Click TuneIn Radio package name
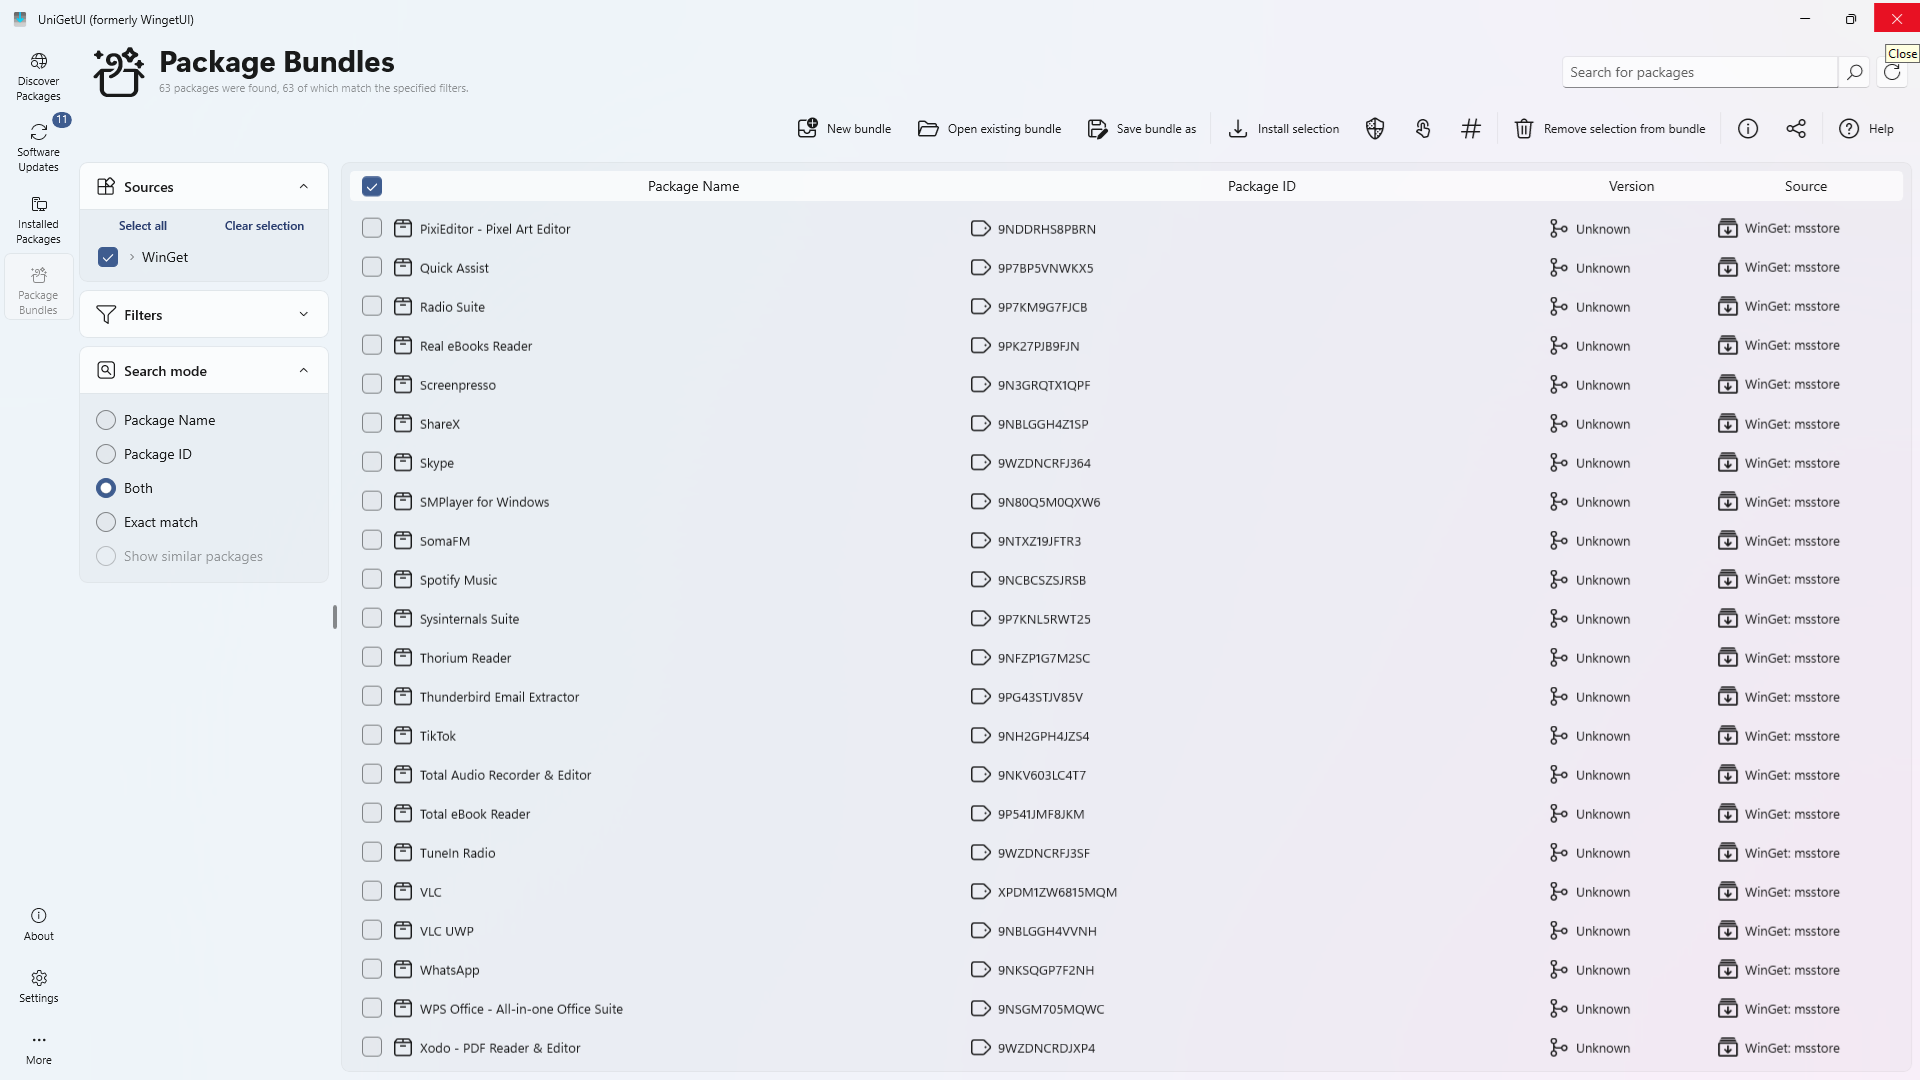The image size is (1920, 1080). pos(457,853)
